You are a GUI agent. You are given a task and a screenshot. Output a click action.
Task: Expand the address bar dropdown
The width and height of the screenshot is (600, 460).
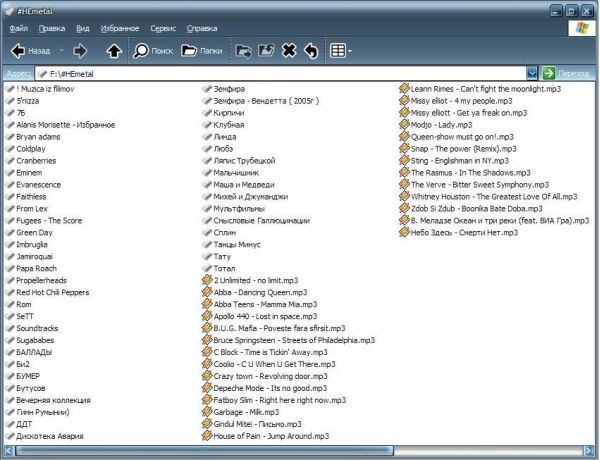tap(532, 73)
